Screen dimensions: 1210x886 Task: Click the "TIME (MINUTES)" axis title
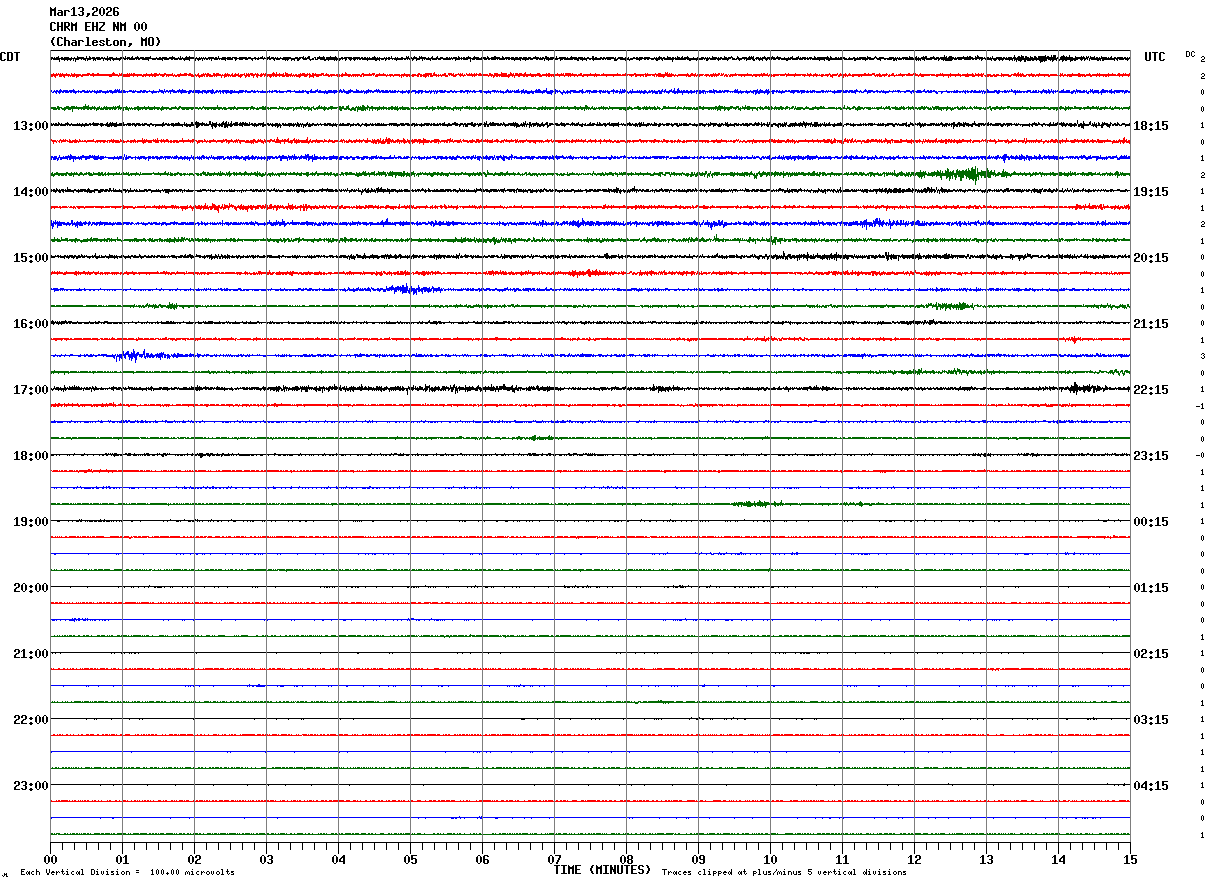(602, 870)
